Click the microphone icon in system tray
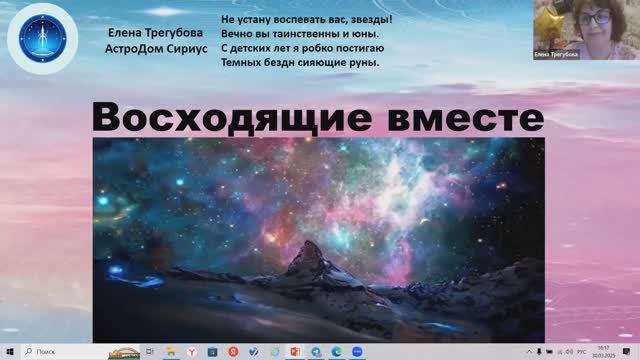Image resolution: width=640 pixels, height=360 pixels. click(539, 351)
